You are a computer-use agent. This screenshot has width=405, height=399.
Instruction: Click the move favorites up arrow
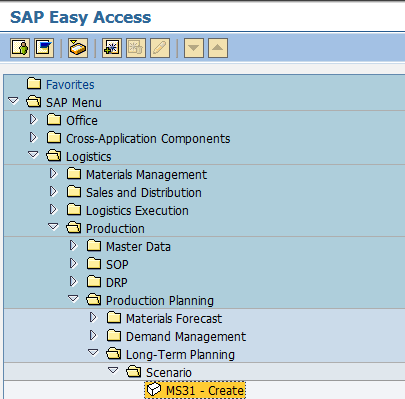(x=218, y=48)
